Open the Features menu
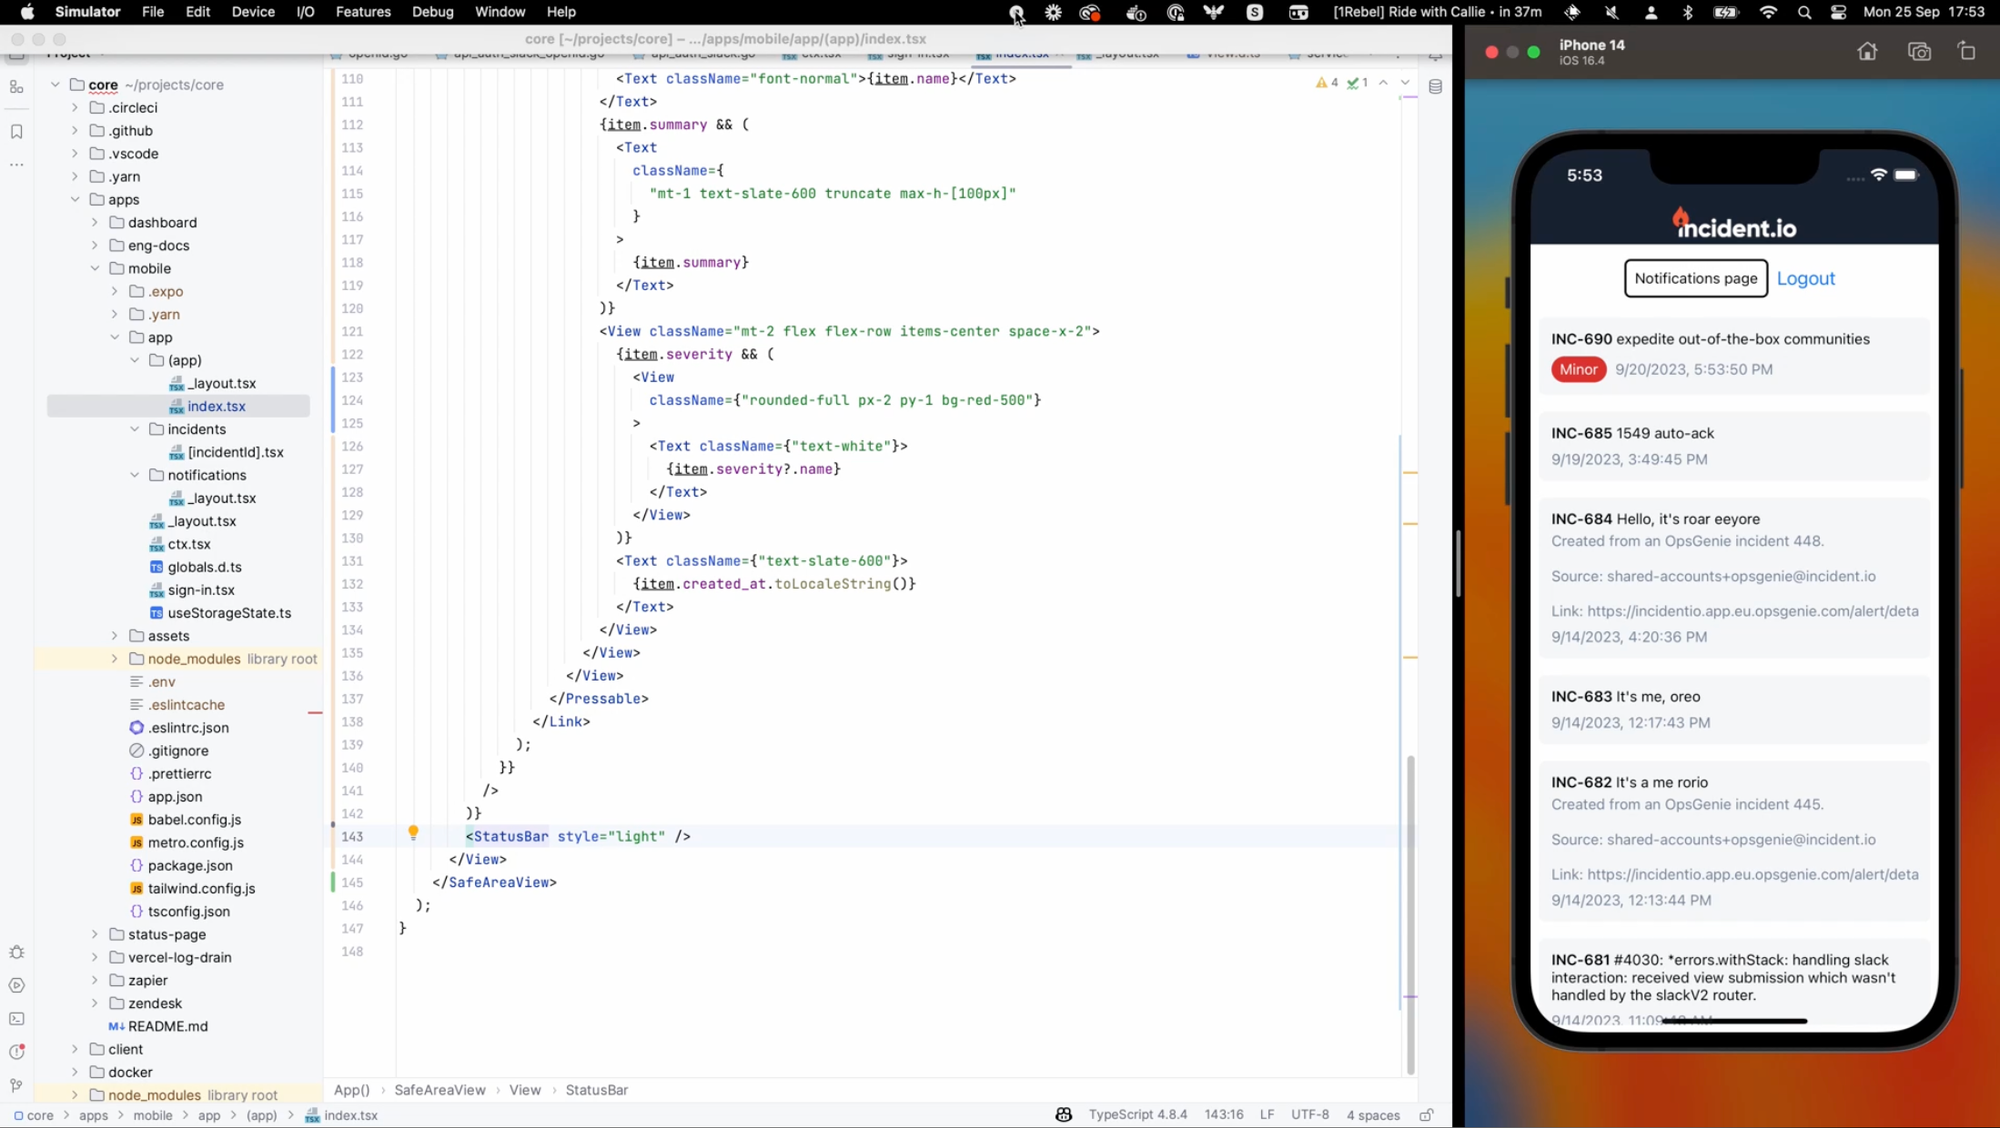 coord(362,12)
